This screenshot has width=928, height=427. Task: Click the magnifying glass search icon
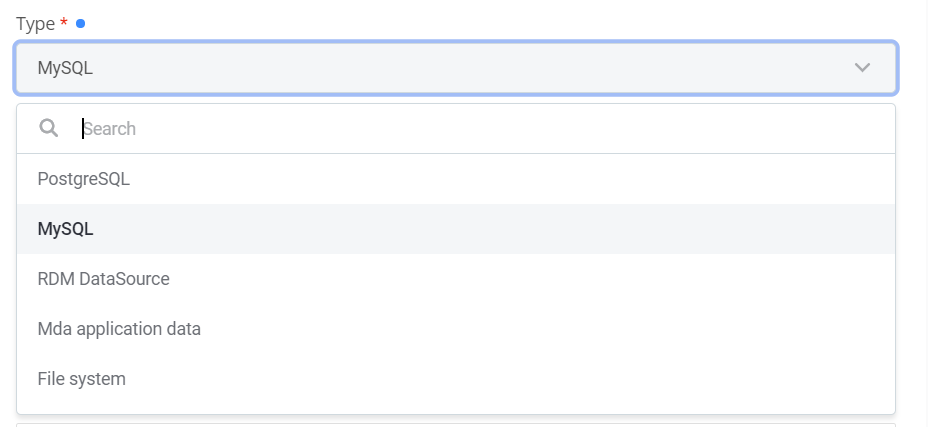coord(48,128)
